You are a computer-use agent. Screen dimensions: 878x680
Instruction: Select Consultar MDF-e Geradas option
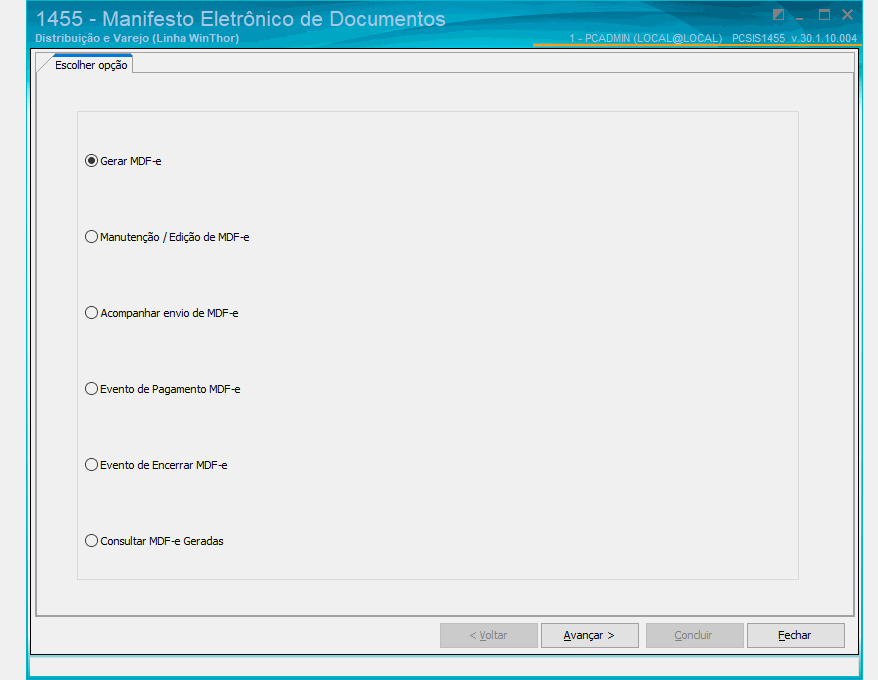point(154,541)
